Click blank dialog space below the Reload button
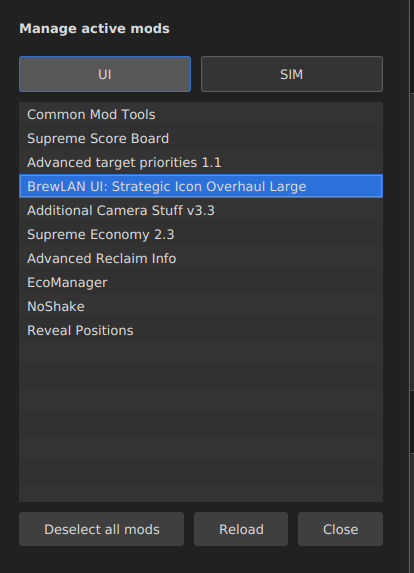This screenshot has width=414, height=573. click(x=241, y=560)
